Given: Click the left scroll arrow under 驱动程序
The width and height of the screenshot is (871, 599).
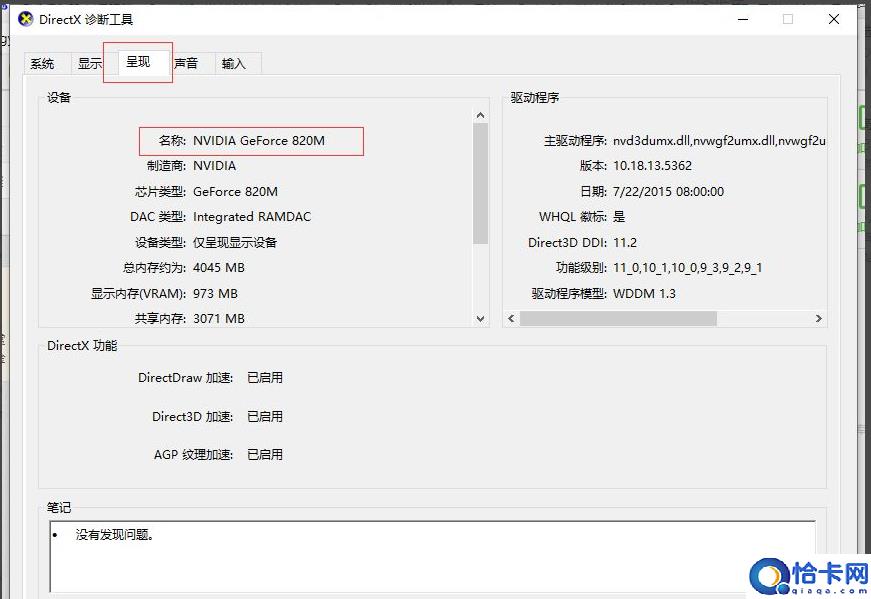Looking at the screenshot, I should click(x=510, y=318).
